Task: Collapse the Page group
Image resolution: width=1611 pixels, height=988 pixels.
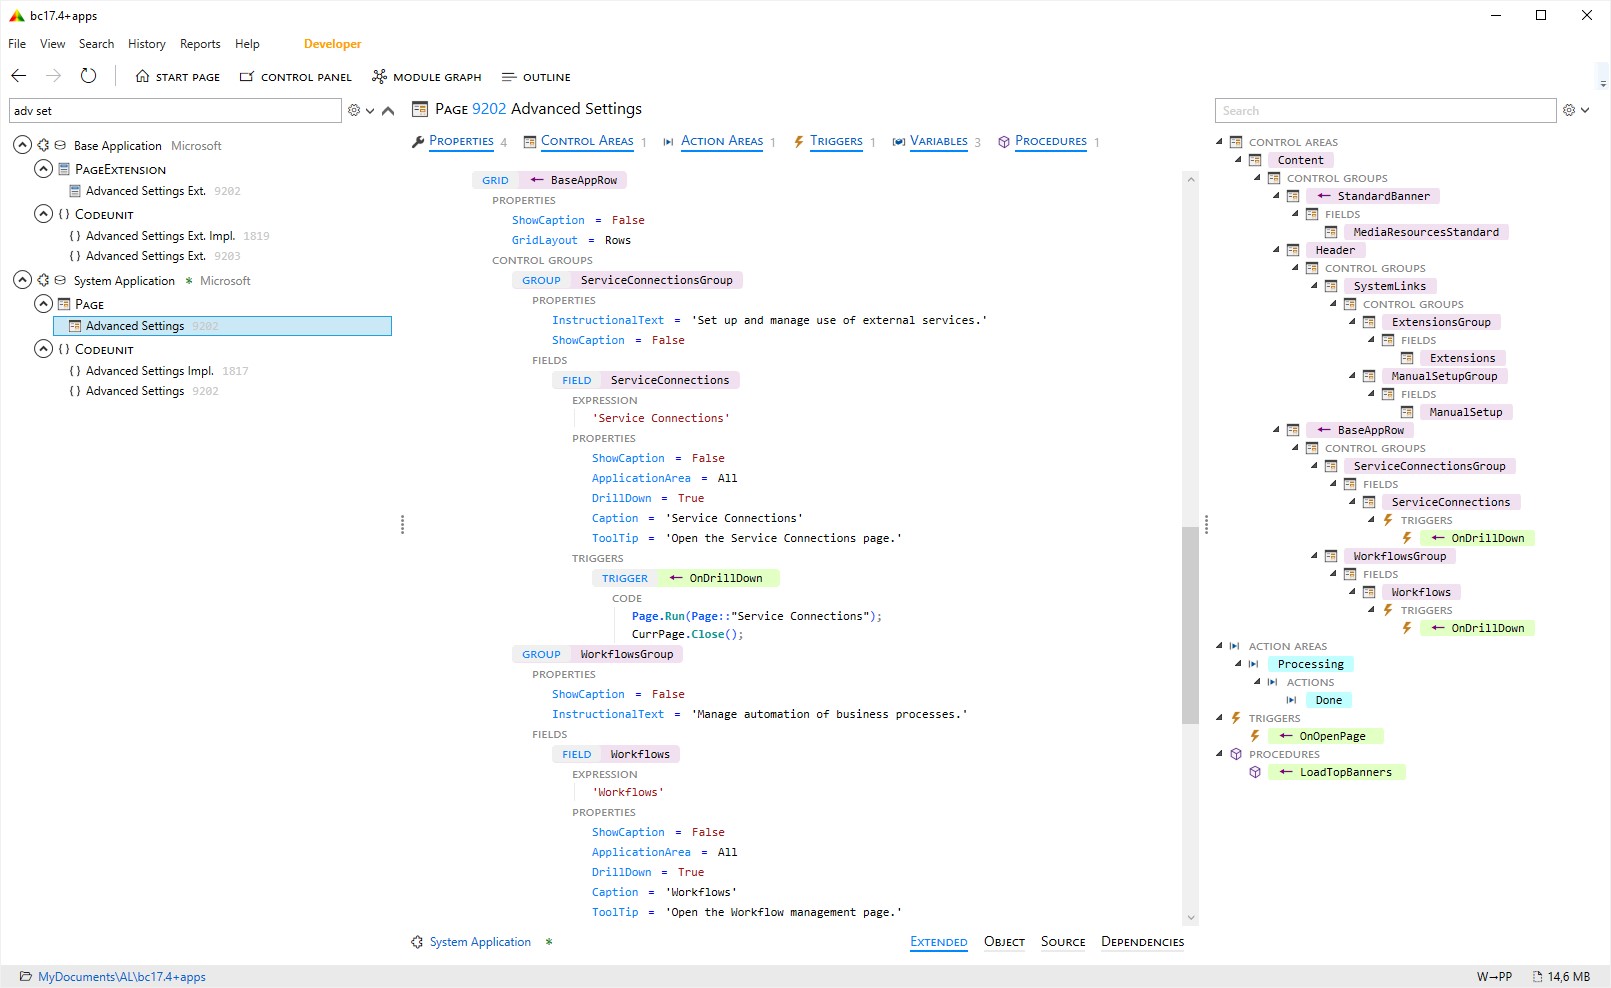Action: click(x=43, y=304)
